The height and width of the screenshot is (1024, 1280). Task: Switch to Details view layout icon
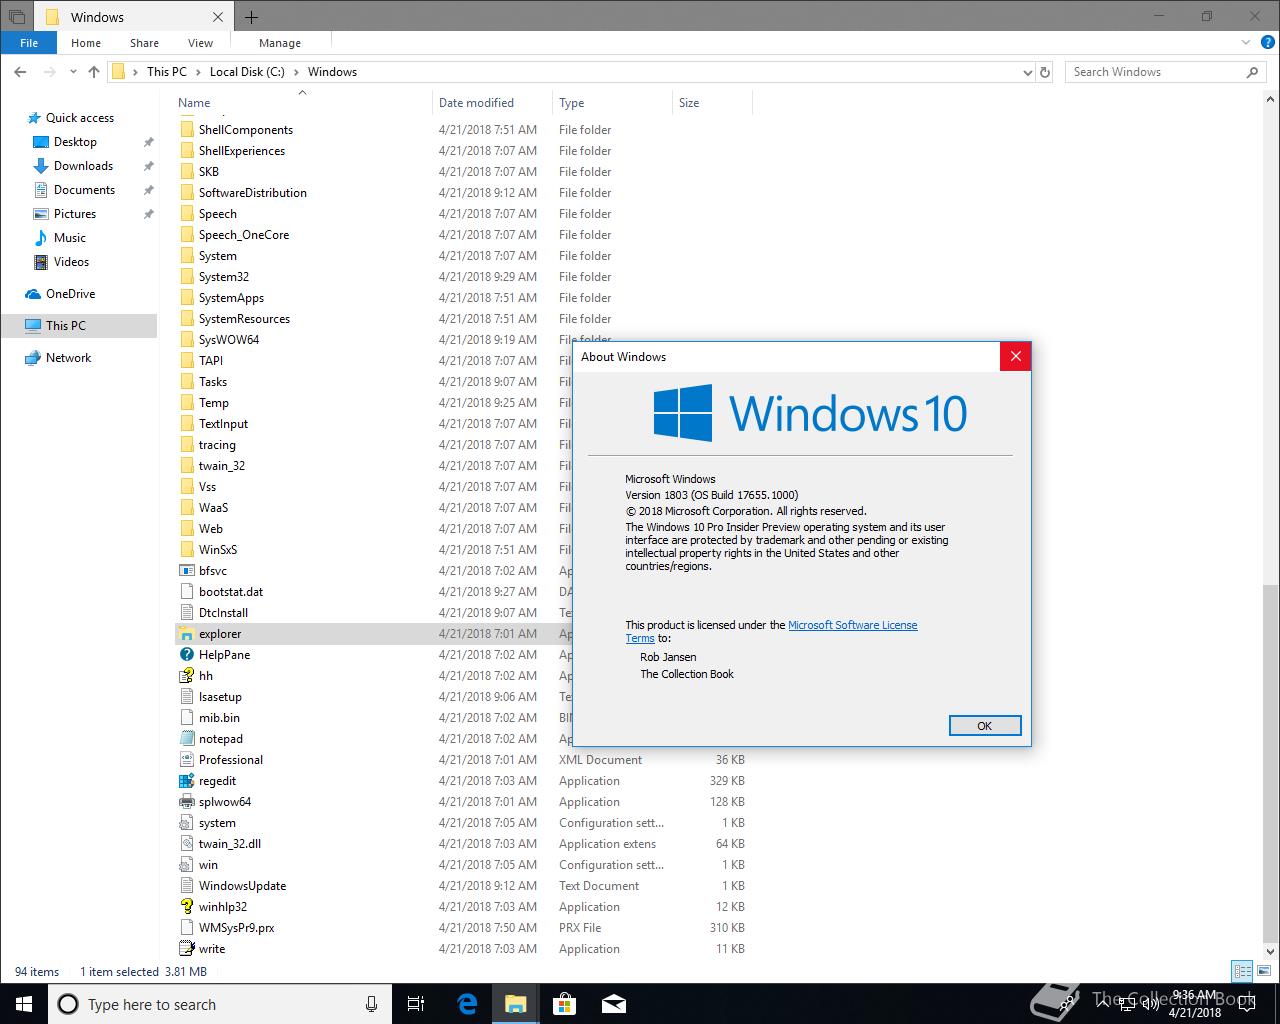pyautogui.click(x=1242, y=971)
